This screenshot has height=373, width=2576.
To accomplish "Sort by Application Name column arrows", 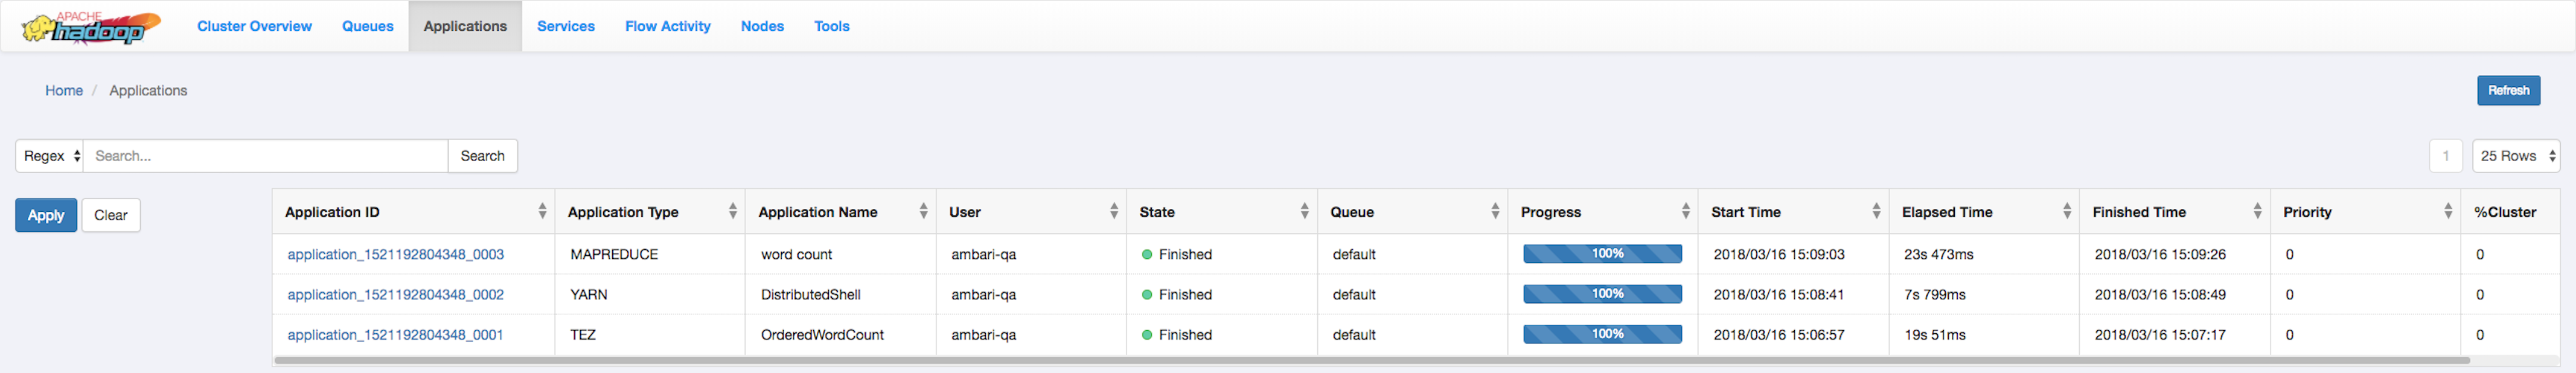I will (923, 212).
